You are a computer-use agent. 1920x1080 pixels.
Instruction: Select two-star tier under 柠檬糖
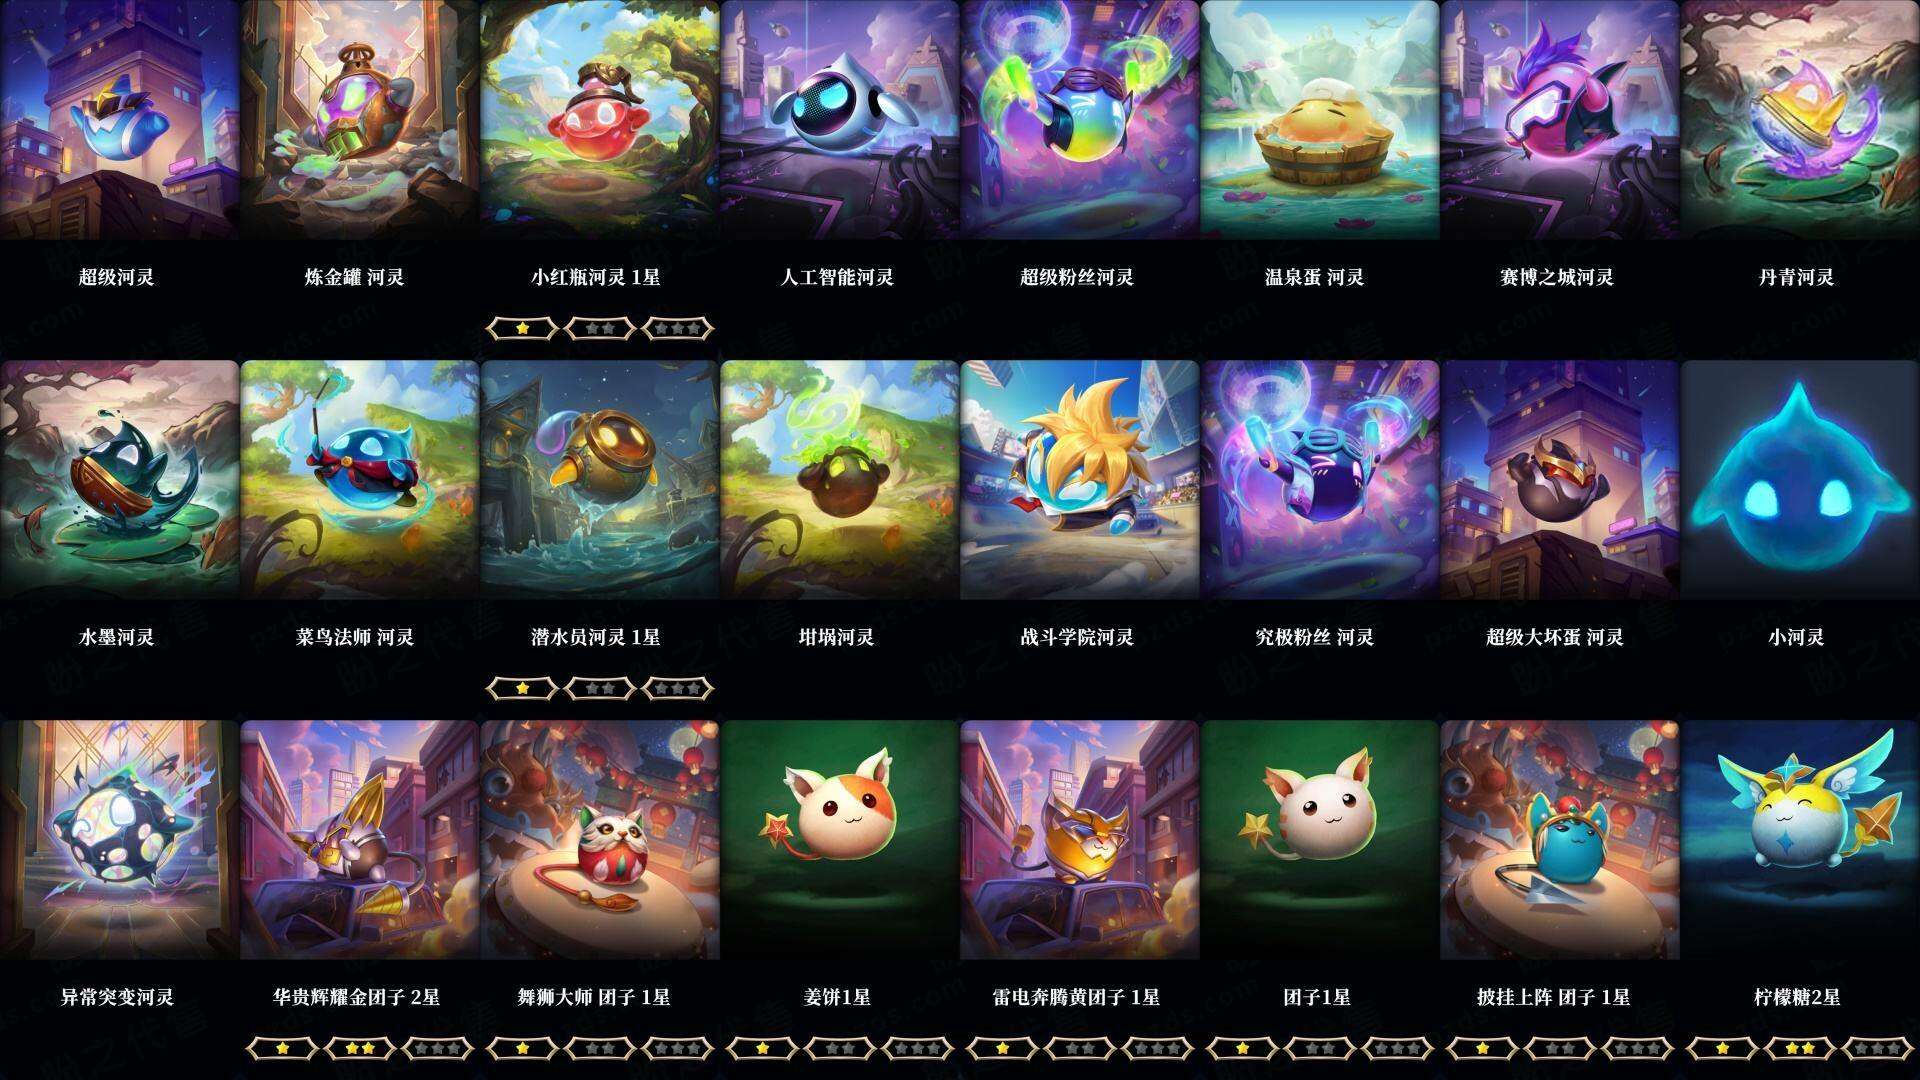[1800, 1048]
